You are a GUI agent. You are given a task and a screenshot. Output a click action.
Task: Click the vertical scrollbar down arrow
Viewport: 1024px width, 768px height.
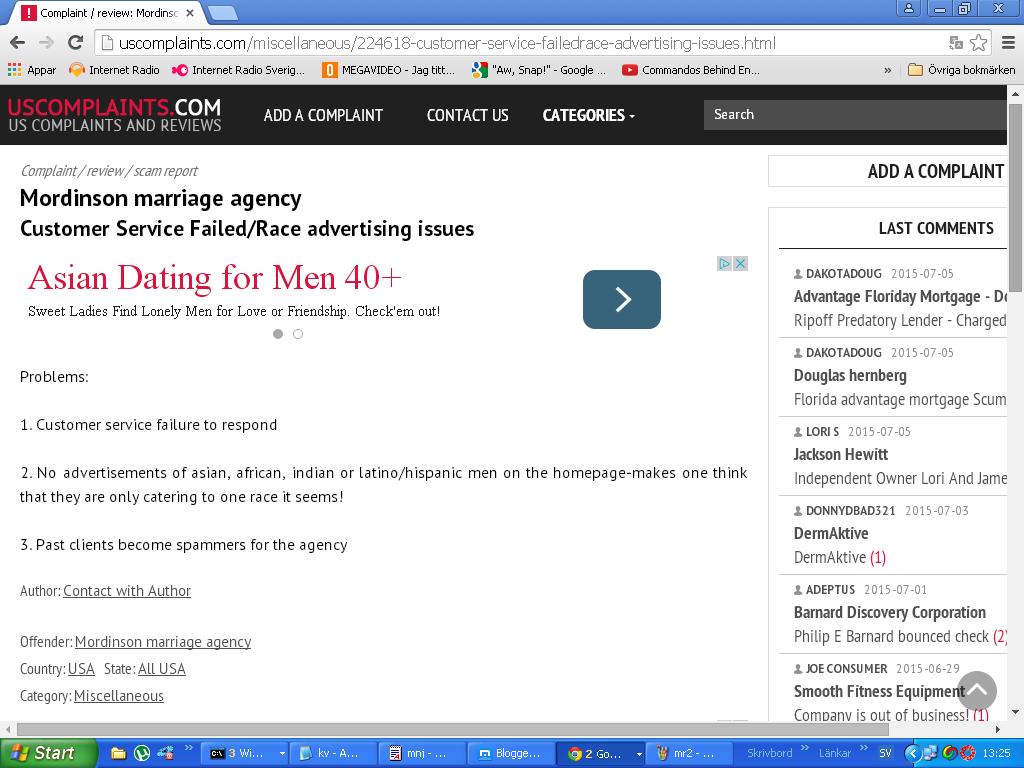coord(1016,712)
